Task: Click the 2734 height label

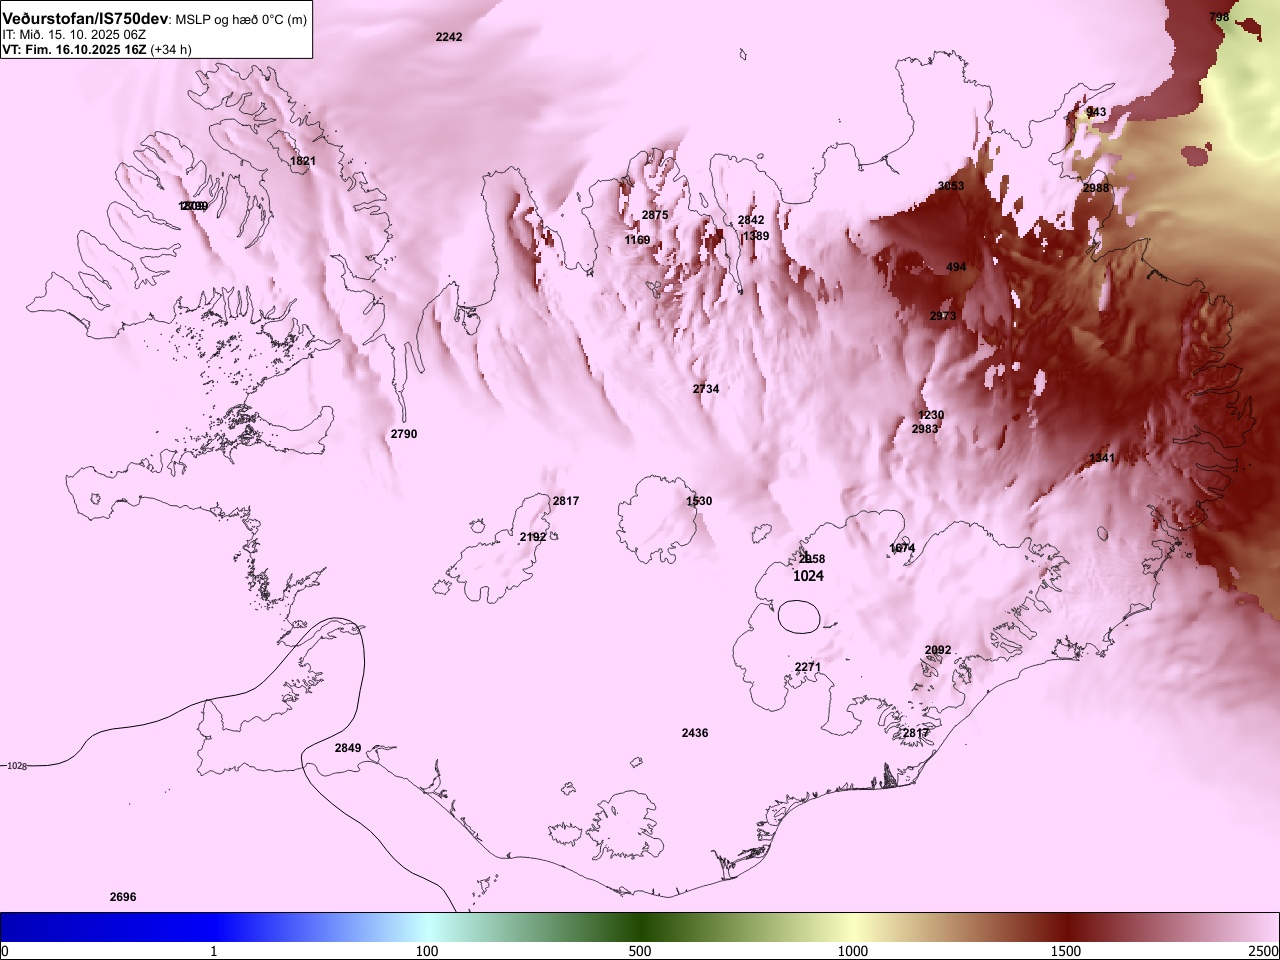Action: pyautogui.click(x=706, y=389)
